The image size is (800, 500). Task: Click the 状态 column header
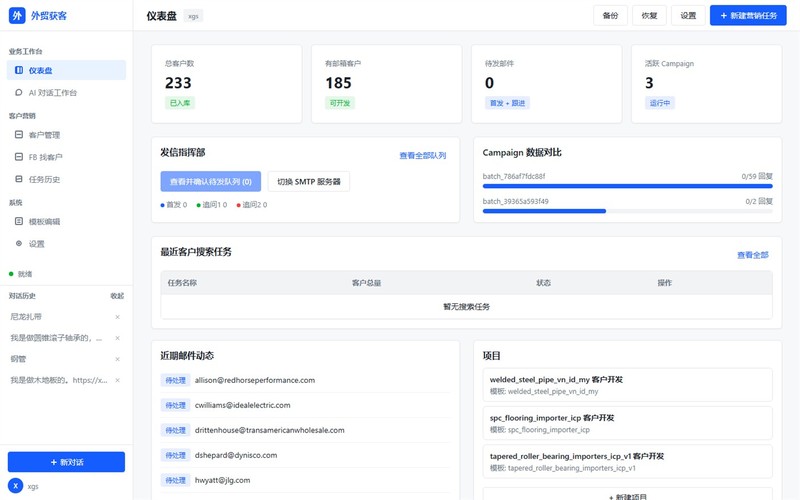543,283
